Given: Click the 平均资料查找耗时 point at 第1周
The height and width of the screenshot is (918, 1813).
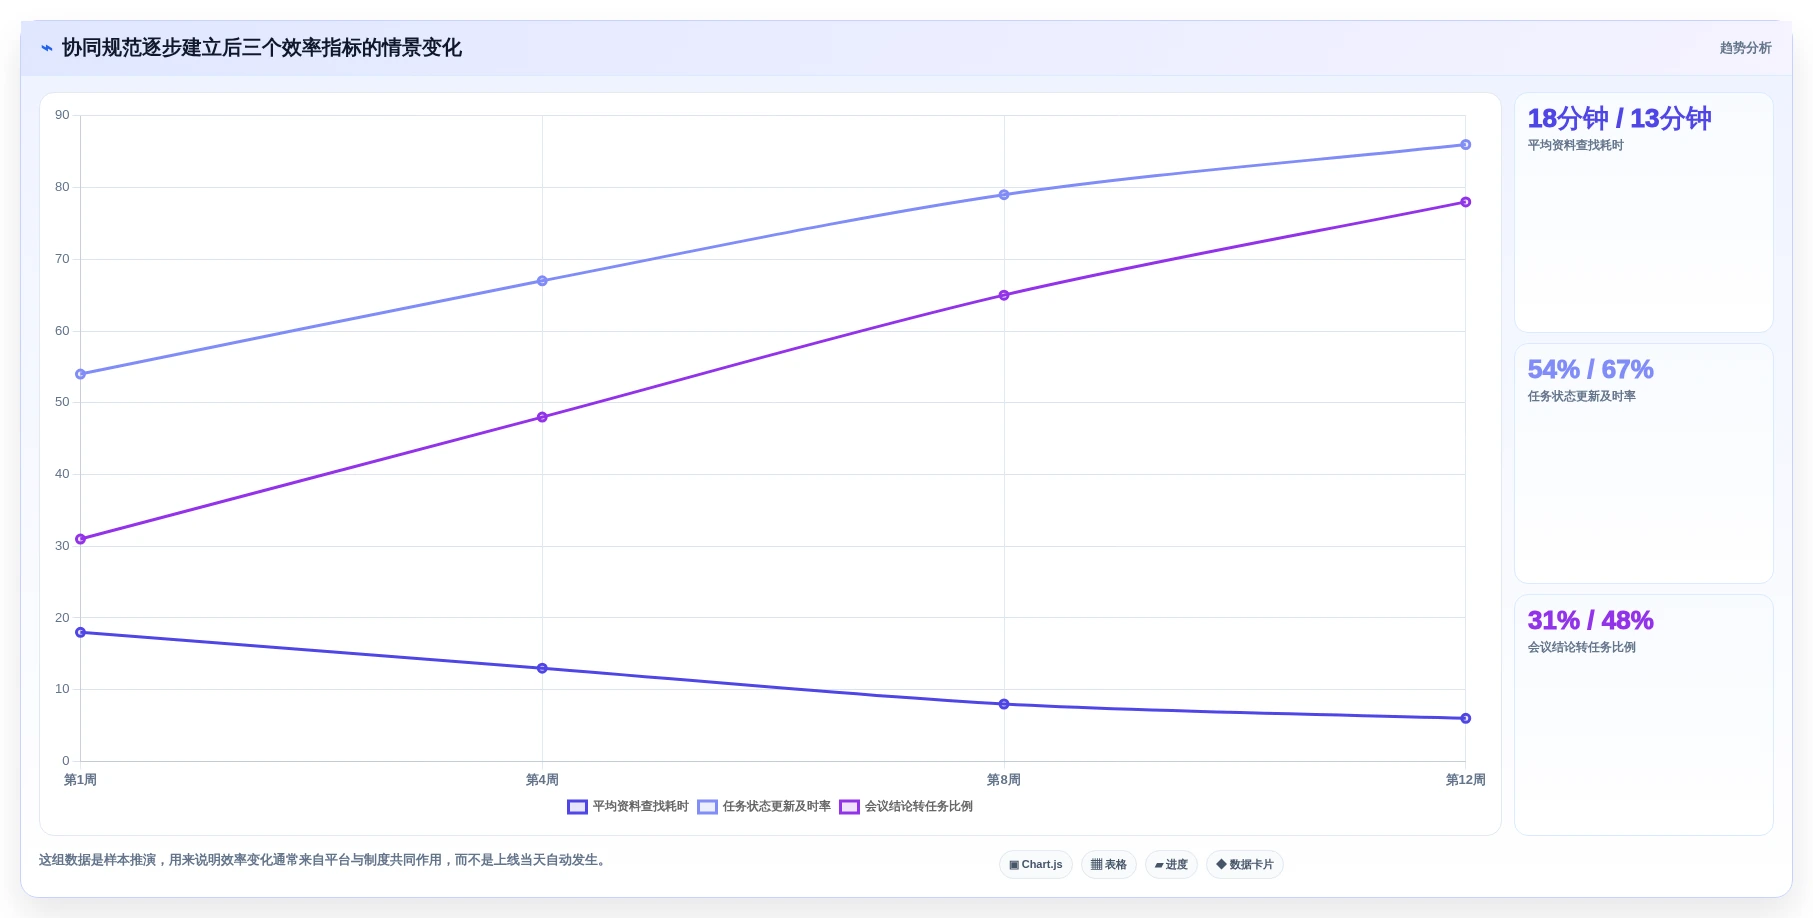Looking at the screenshot, I should tap(81, 632).
